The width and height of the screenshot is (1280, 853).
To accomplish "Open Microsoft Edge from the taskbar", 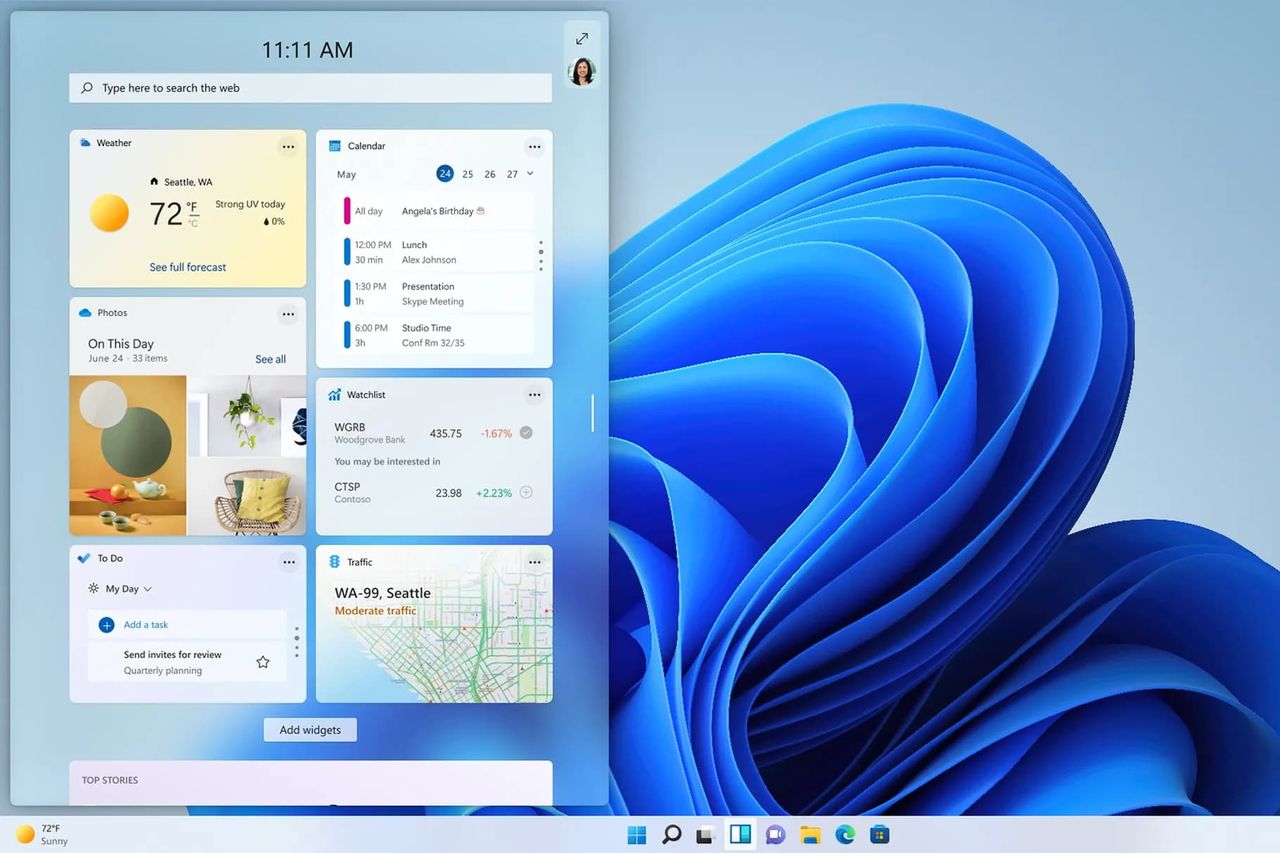I will pyautogui.click(x=845, y=833).
